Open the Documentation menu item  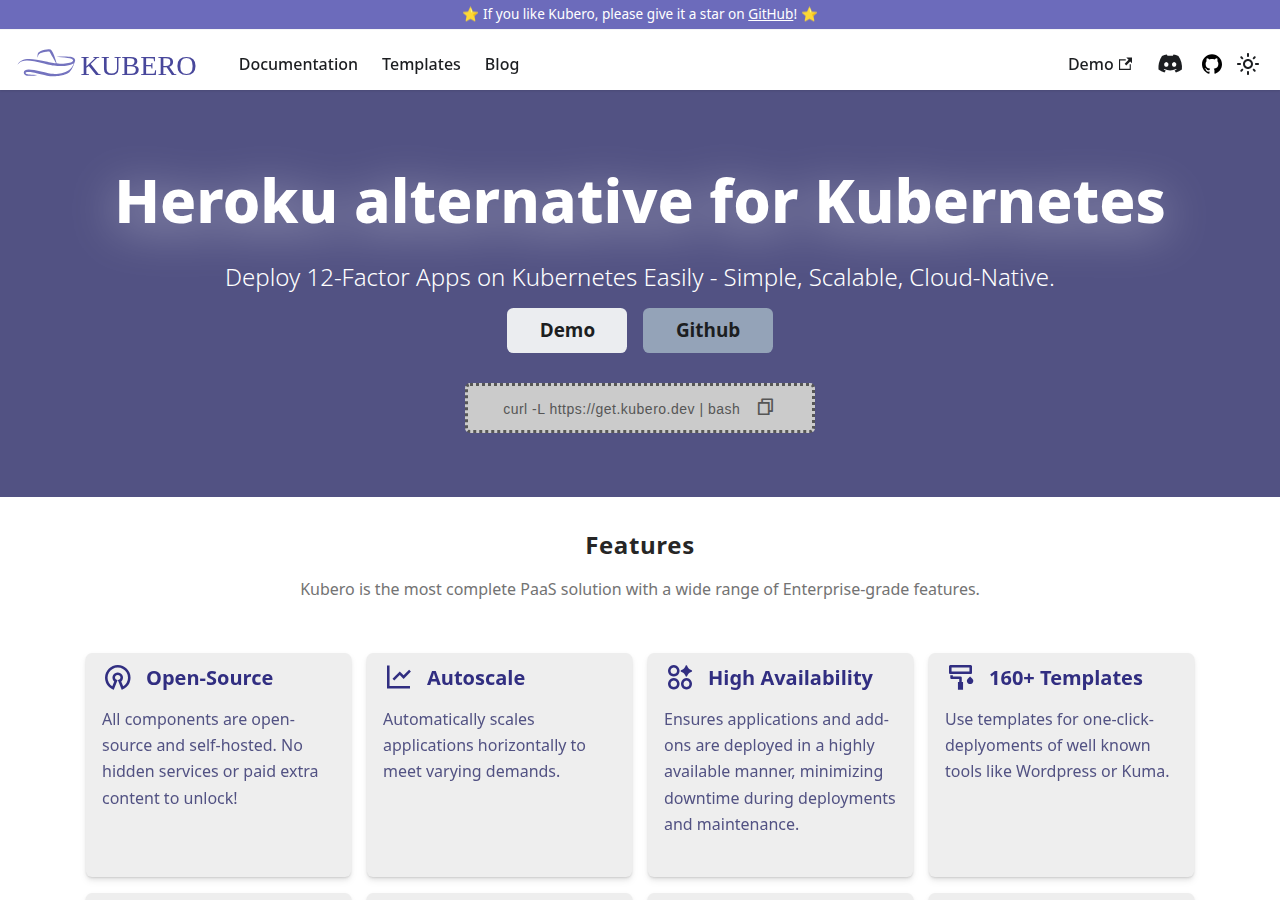click(x=298, y=64)
